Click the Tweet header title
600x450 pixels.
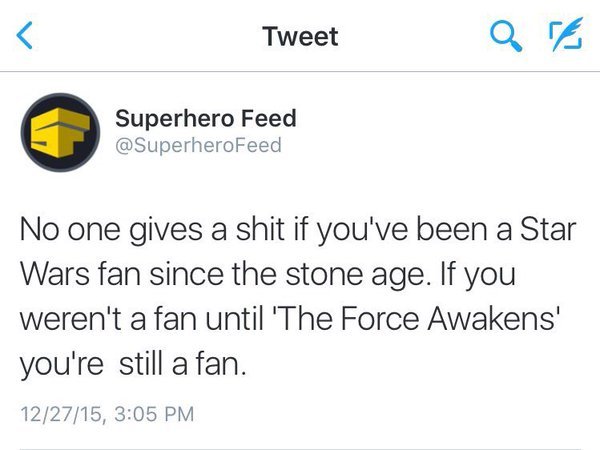(x=300, y=37)
